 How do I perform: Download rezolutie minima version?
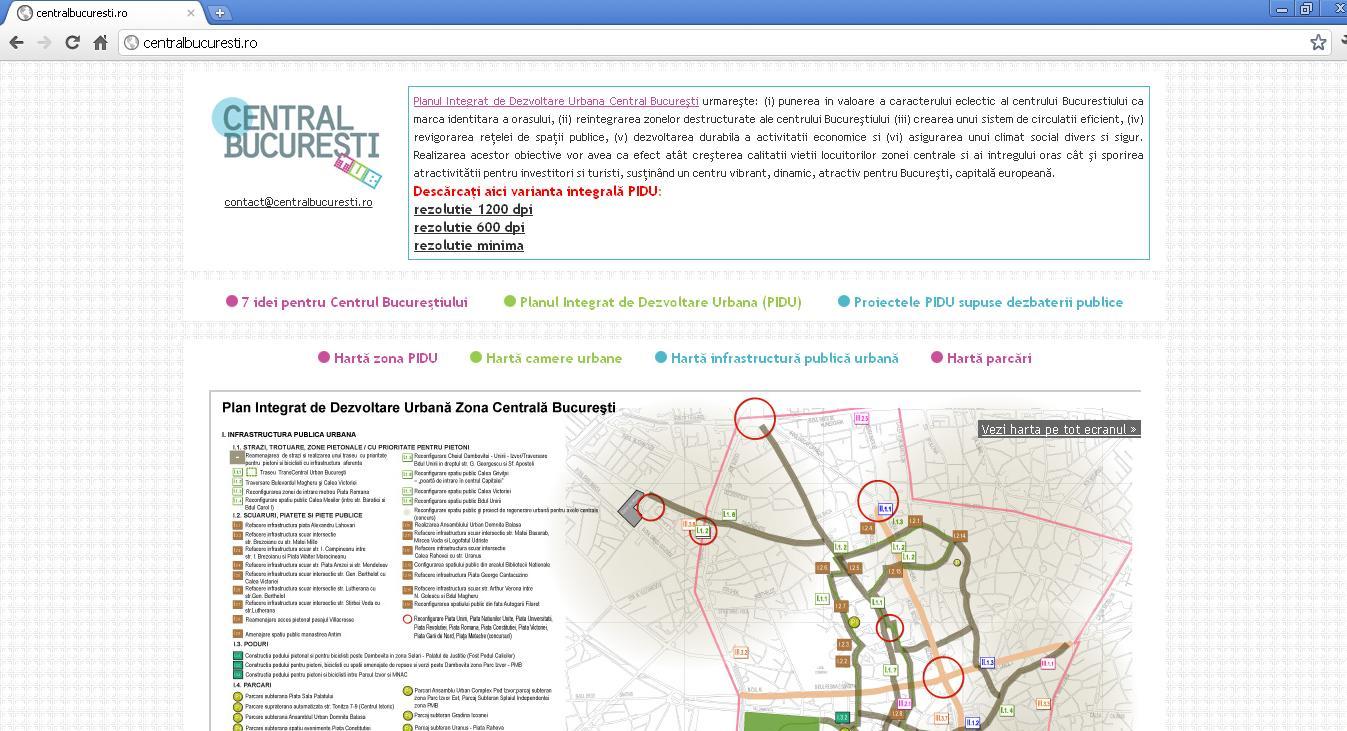click(468, 245)
